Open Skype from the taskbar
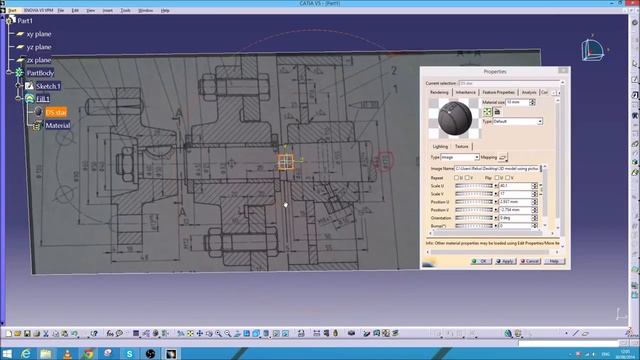This screenshot has height=360, width=640. pyautogui.click(x=129, y=353)
